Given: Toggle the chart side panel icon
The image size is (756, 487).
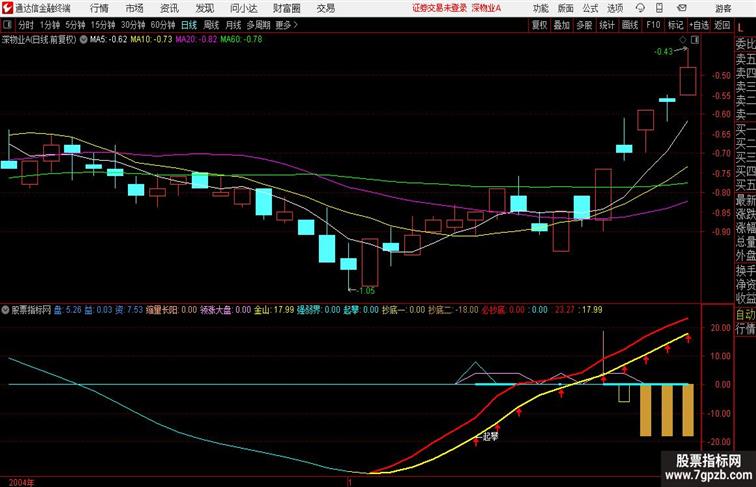Looking at the screenshot, I should pyautogui.click(x=695, y=40).
